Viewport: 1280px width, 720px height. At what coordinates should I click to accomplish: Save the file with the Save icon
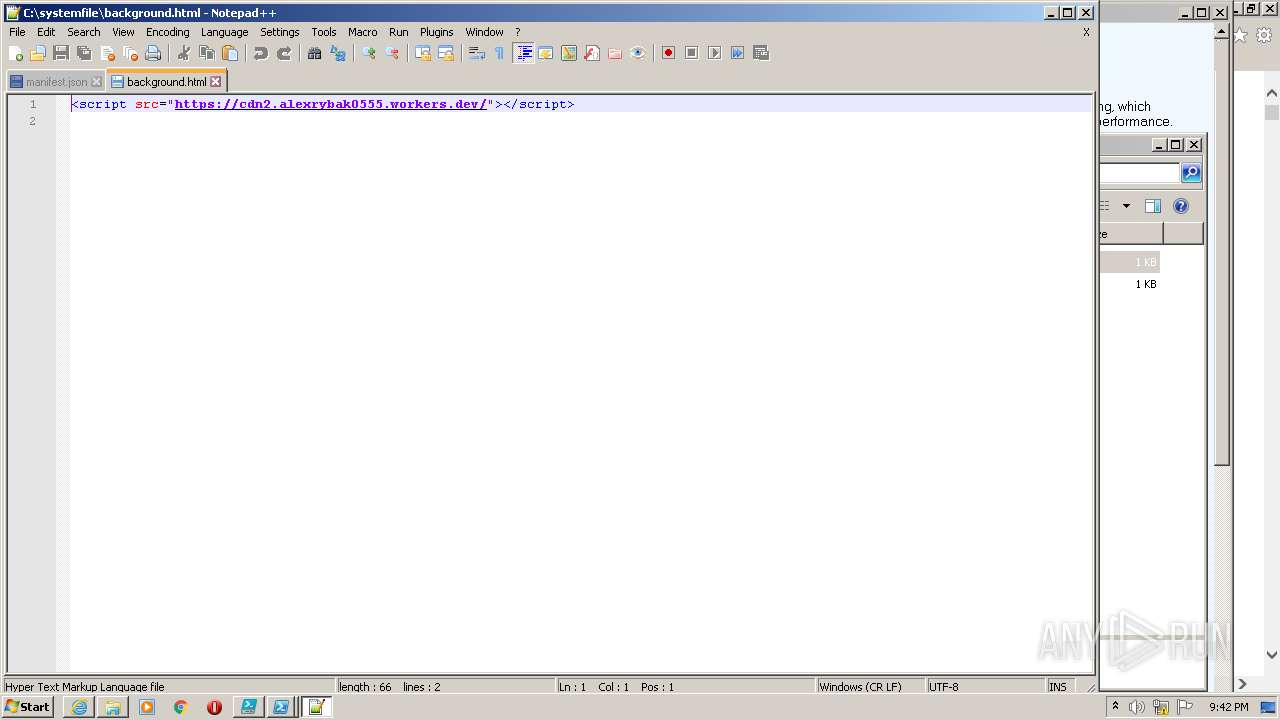pos(61,53)
